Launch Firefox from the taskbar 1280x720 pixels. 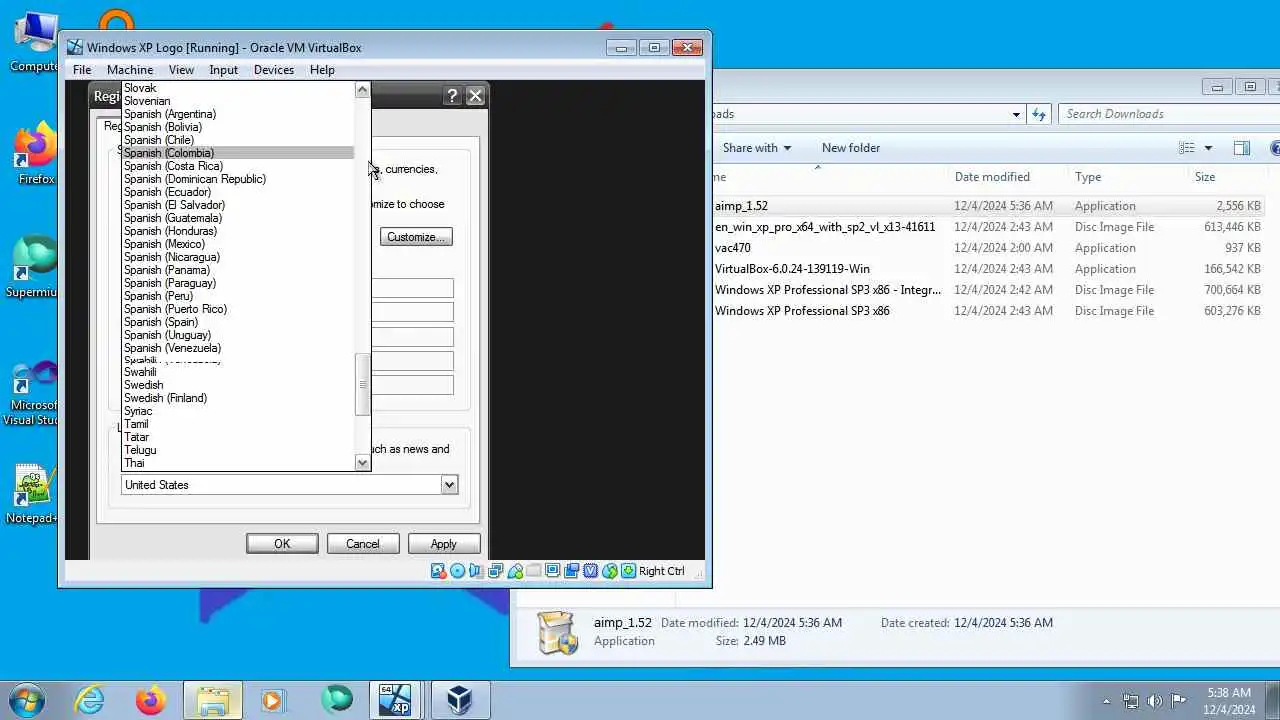pyautogui.click(x=152, y=700)
